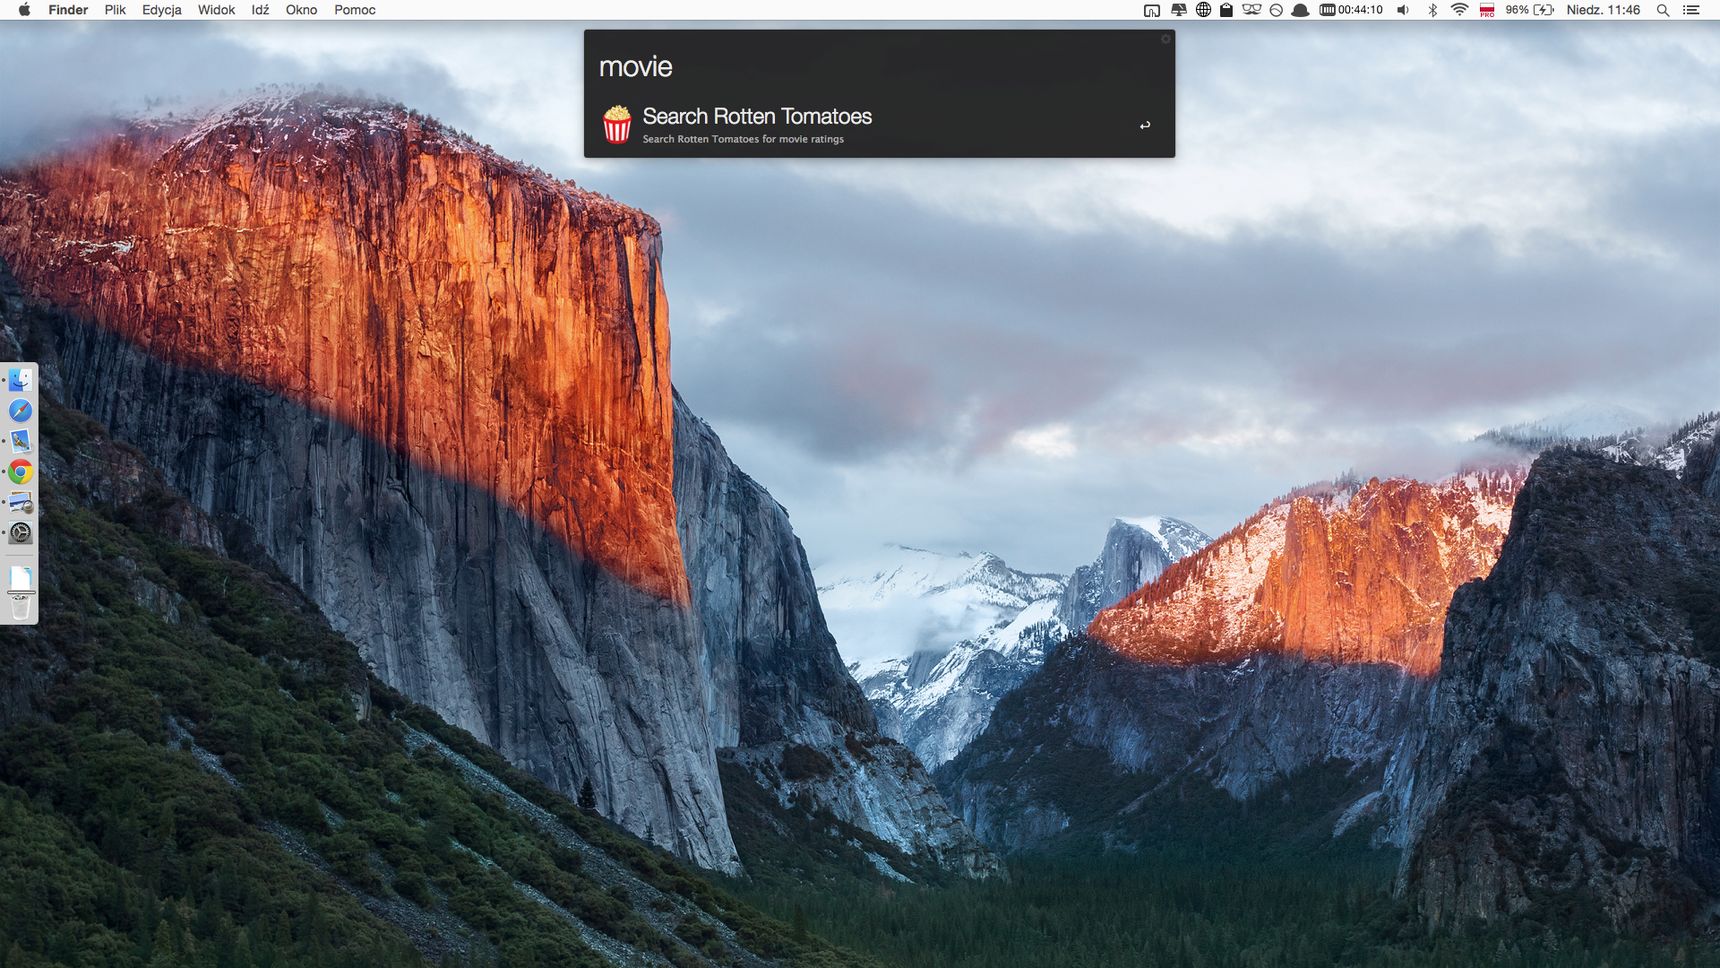Launch Safari from the Dock
The height and width of the screenshot is (968, 1720).
tap(20, 411)
